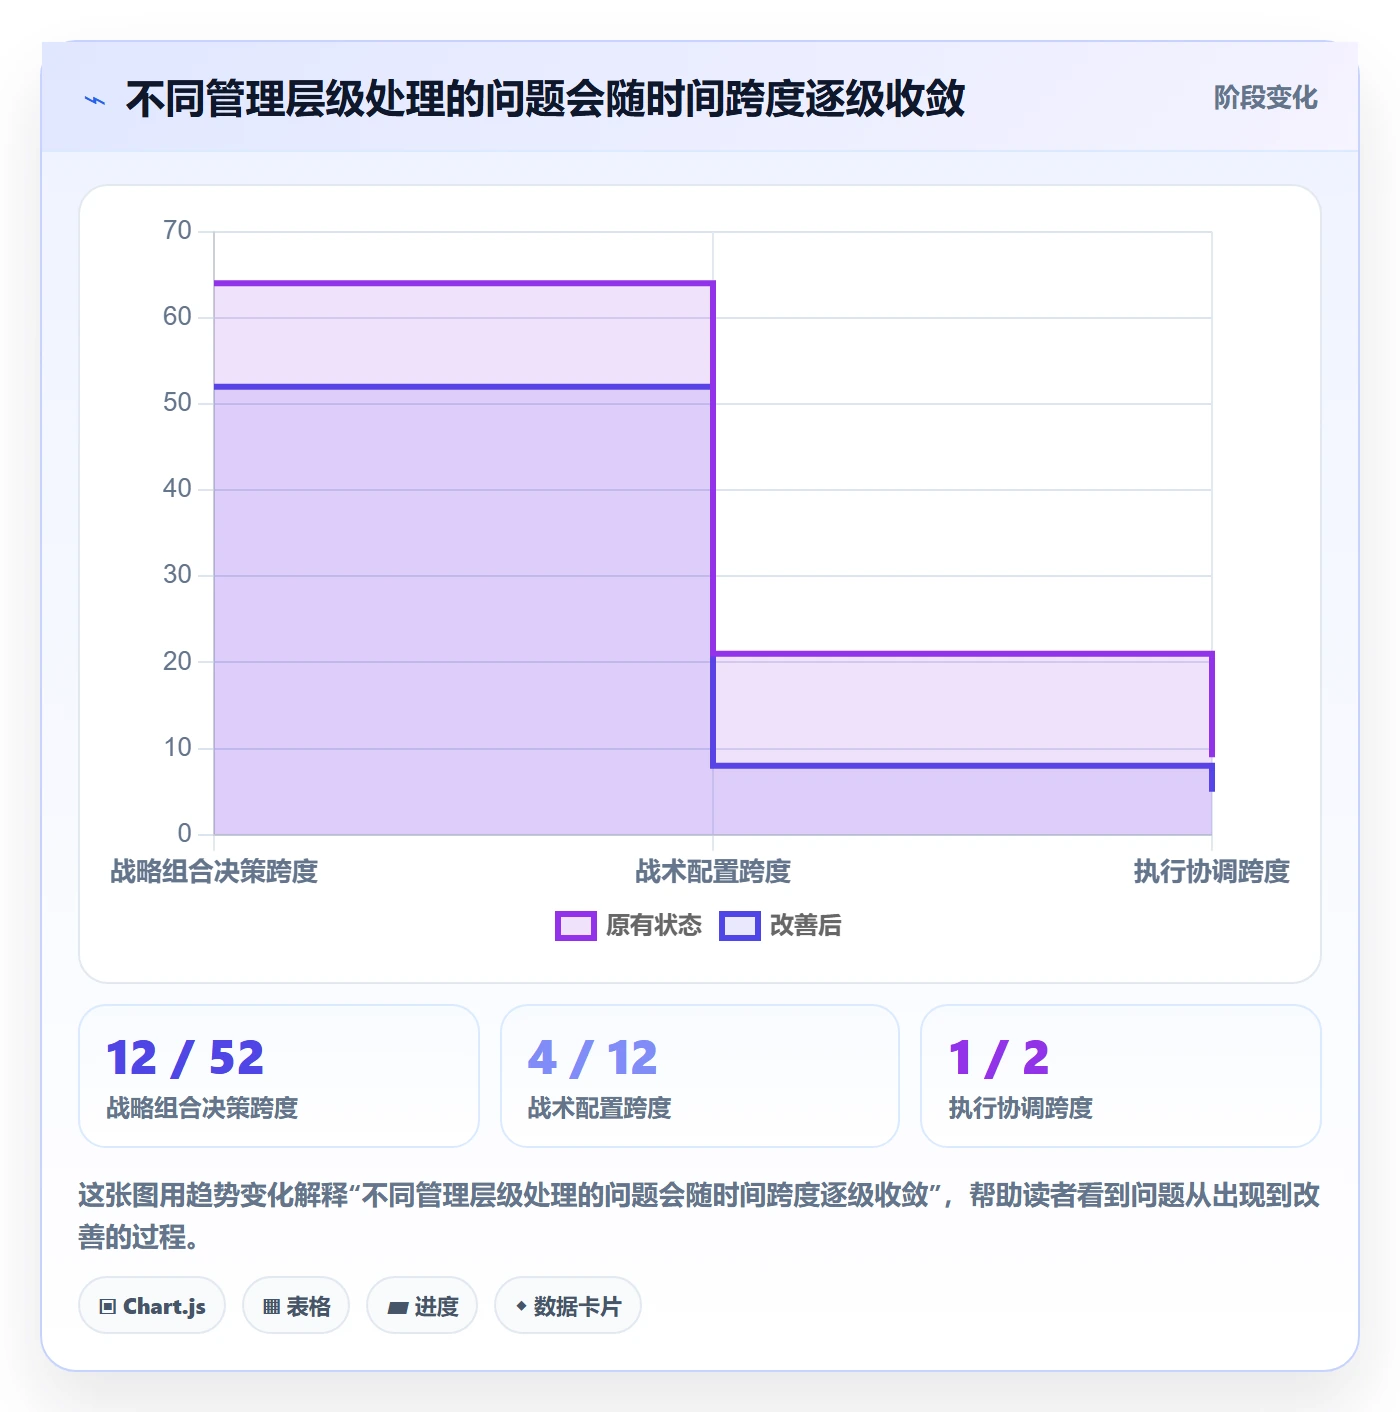Click the y-axis value 60
1400x1412 pixels.
[x=177, y=317]
